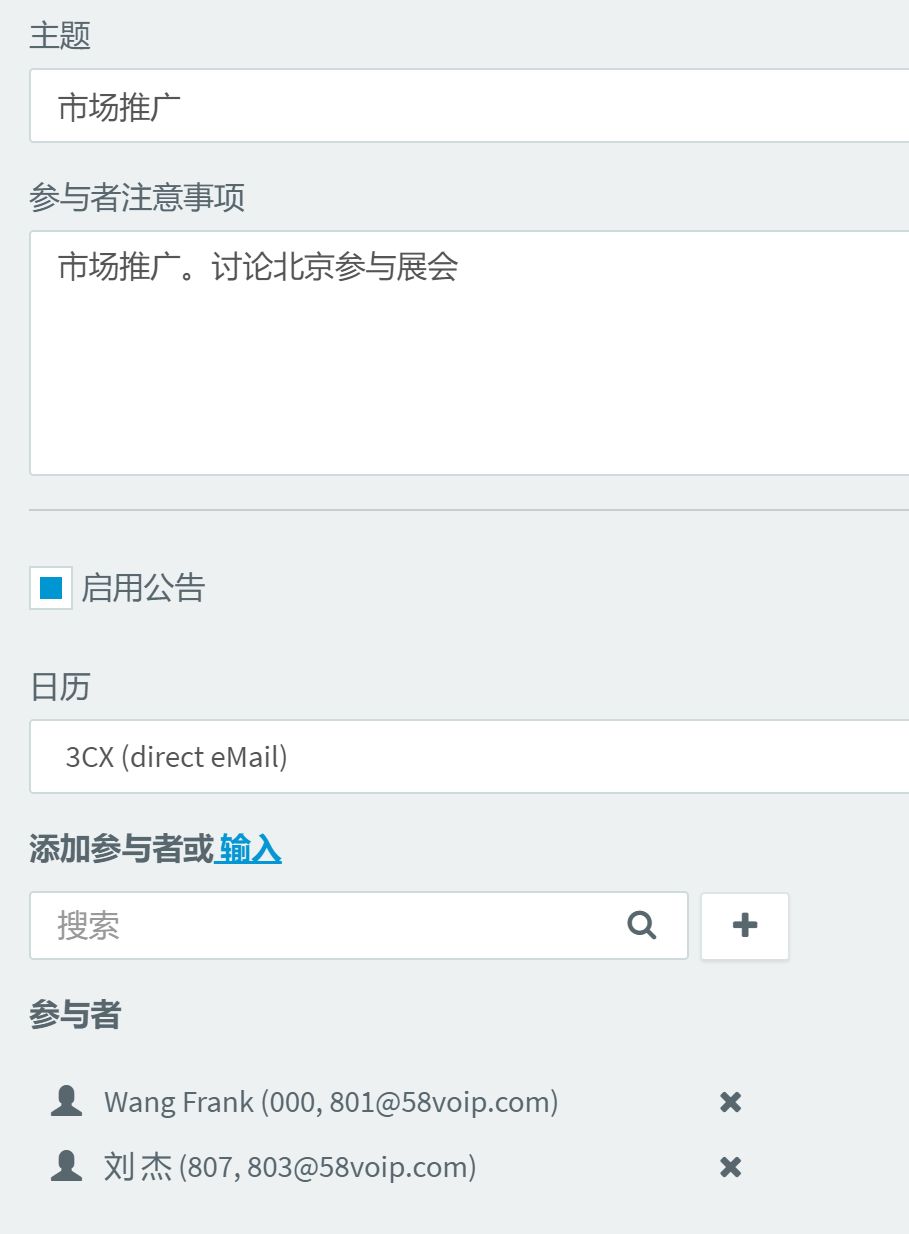This screenshot has width=909, height=1234.
Task: Click the person icon beside Wang Frank
Action: pyautogui.click(x=66, y=1101)
